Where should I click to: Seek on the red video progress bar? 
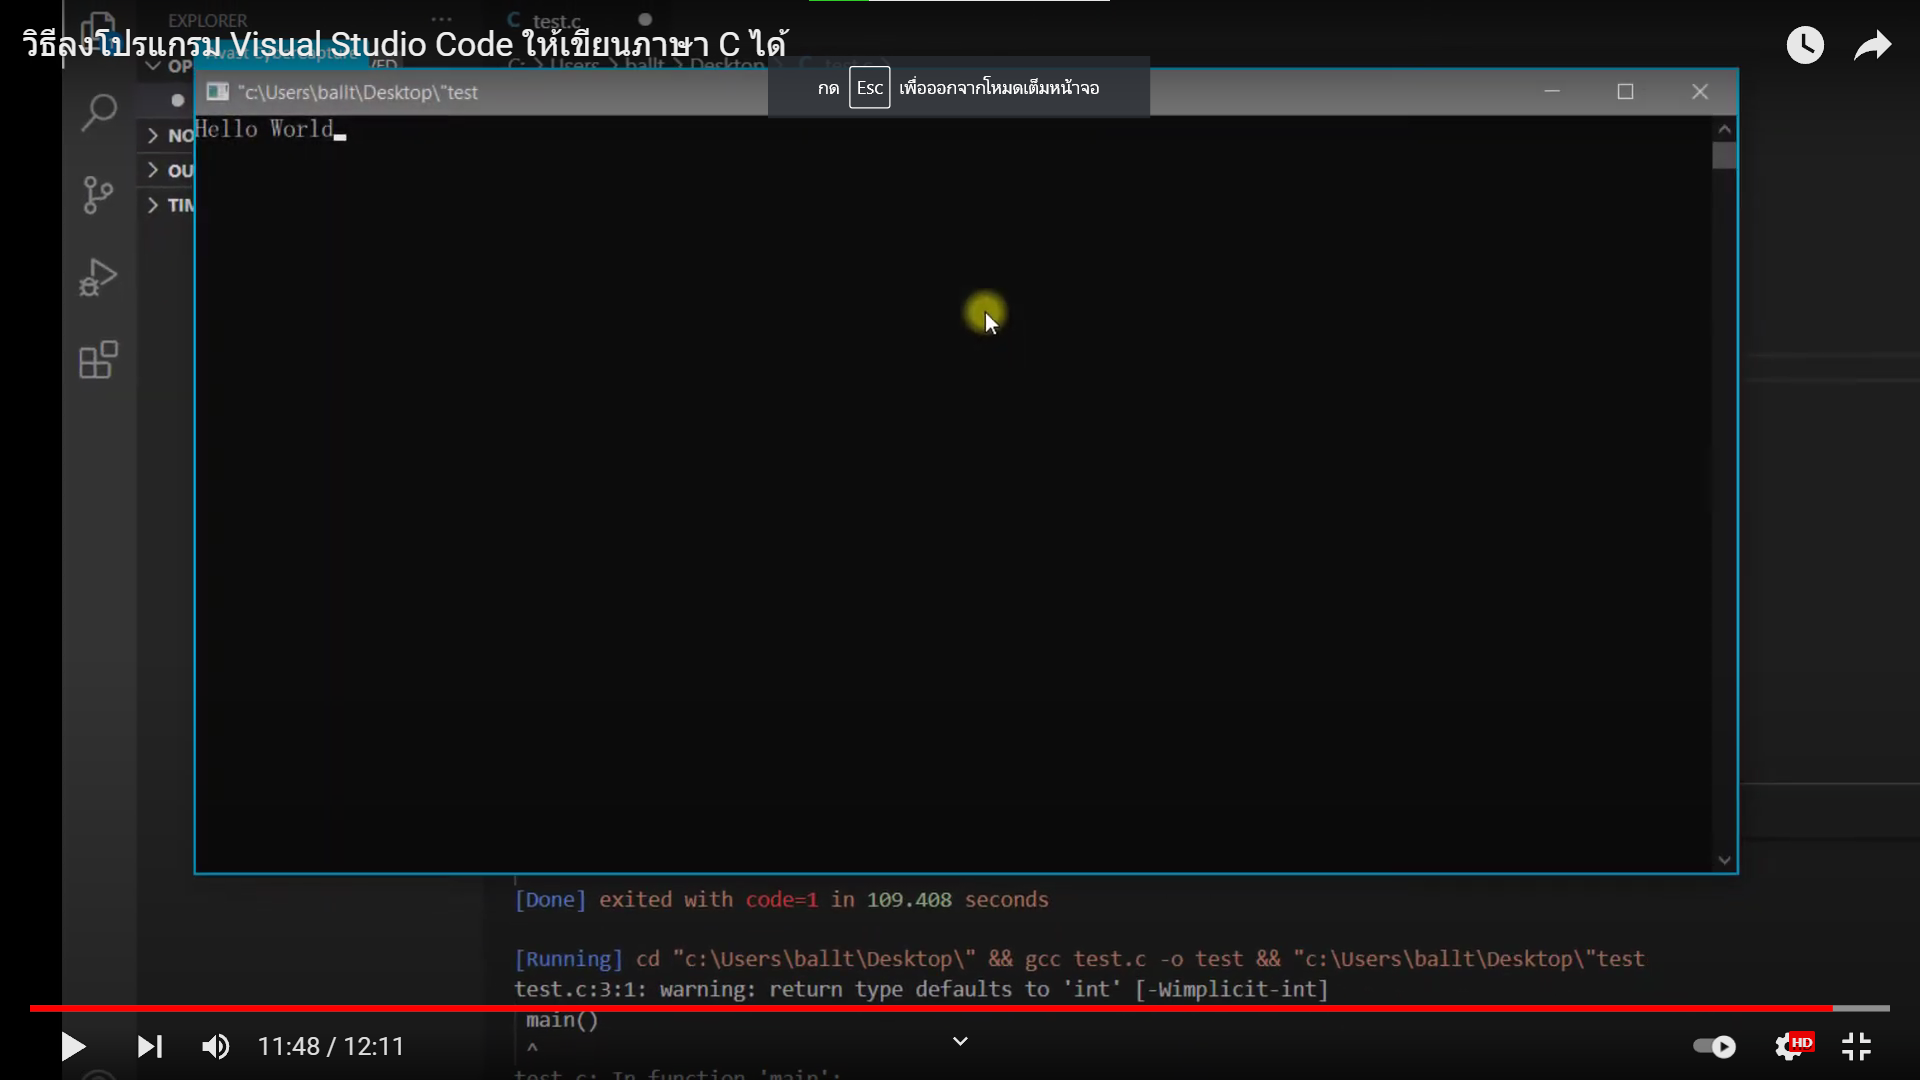point(960,1008)
